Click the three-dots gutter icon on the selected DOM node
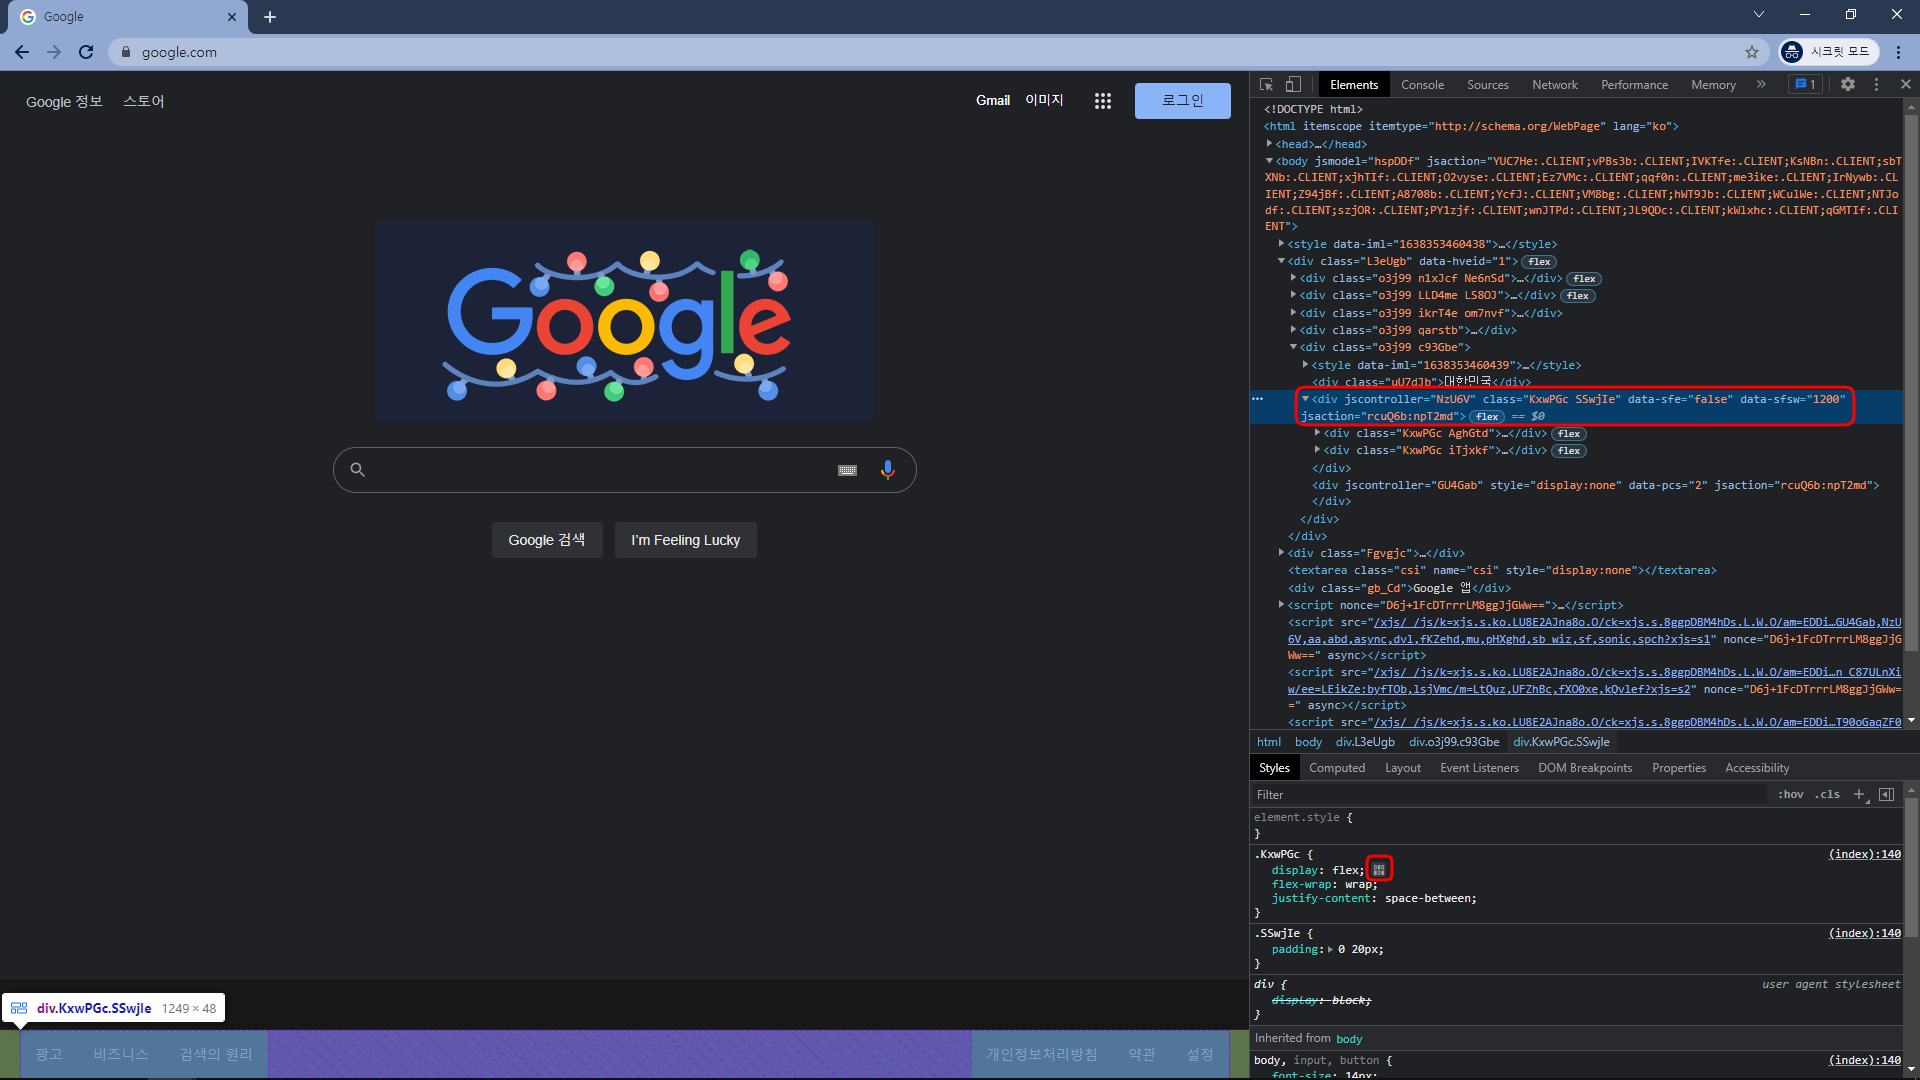Viewport: 1920px width, 1080px height. pyautogui.click(x=1258, y=399)
